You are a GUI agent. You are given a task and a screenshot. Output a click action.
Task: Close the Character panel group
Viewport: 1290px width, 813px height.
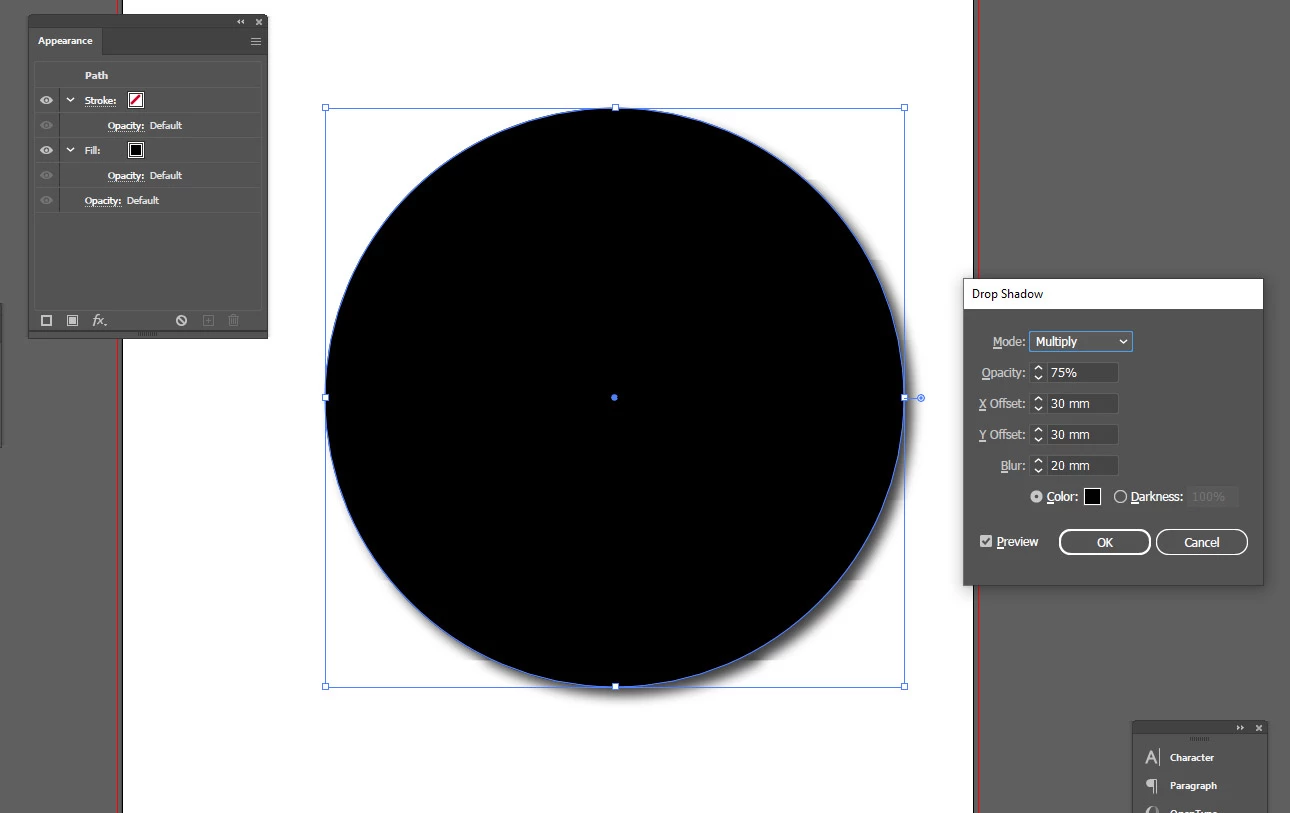(x=1259, y=728)
